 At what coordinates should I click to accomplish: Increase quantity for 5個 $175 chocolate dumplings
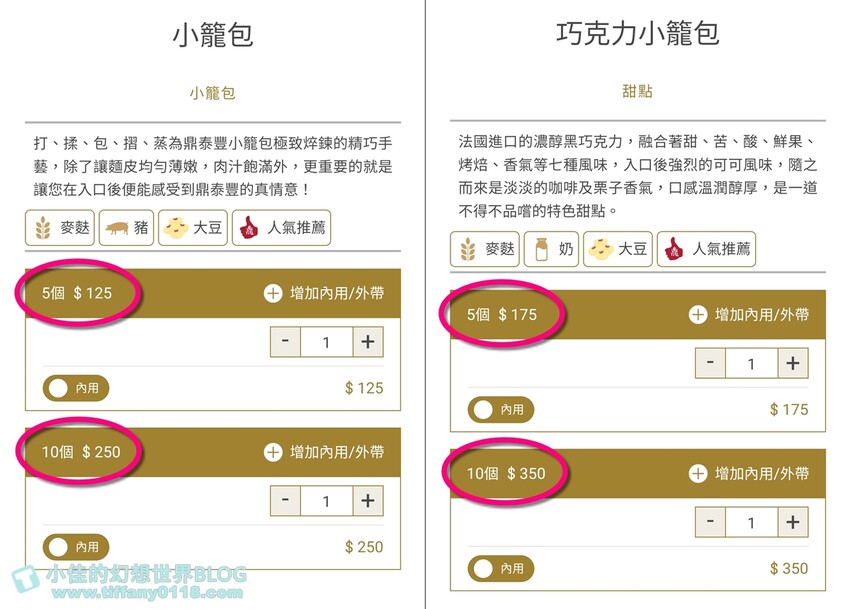[x=793, y=363]
